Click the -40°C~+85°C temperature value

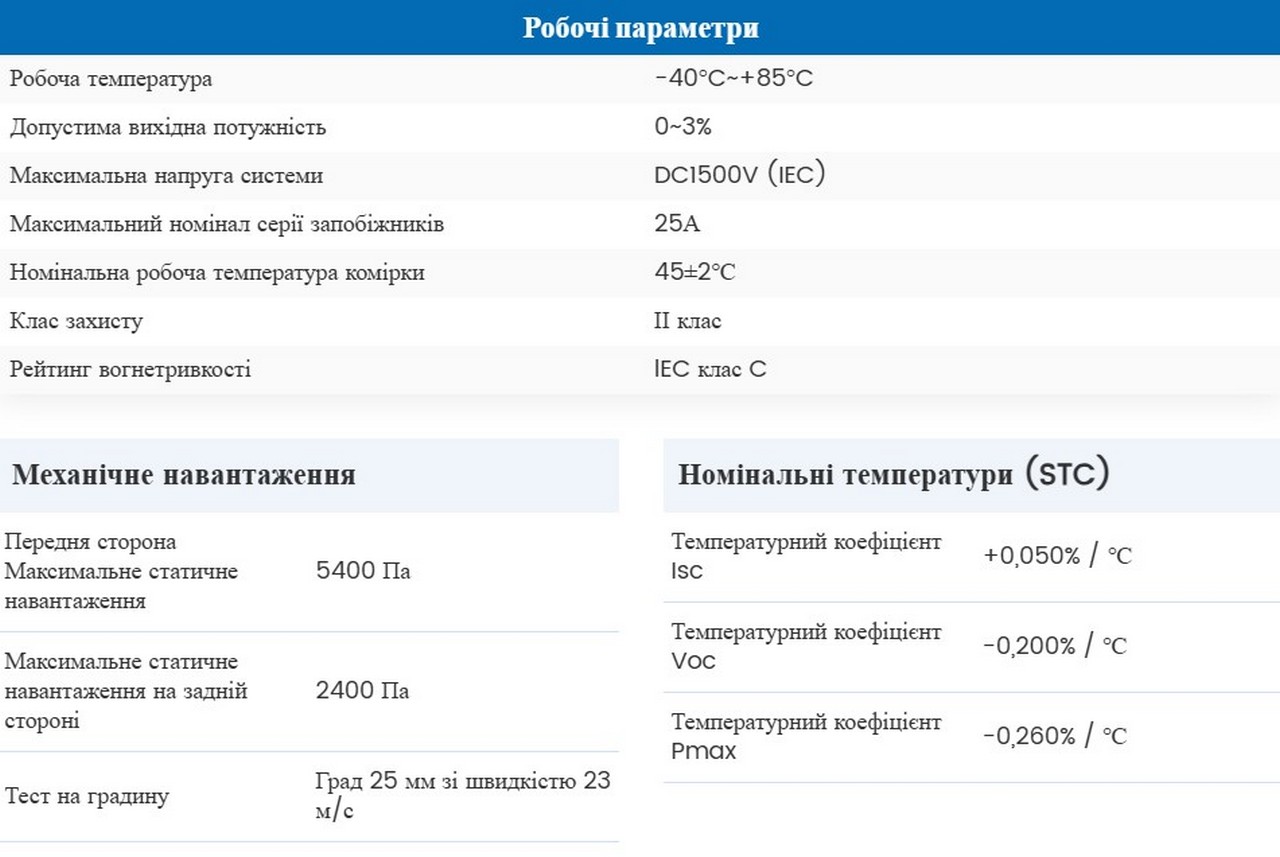click(x=733, y=78)
